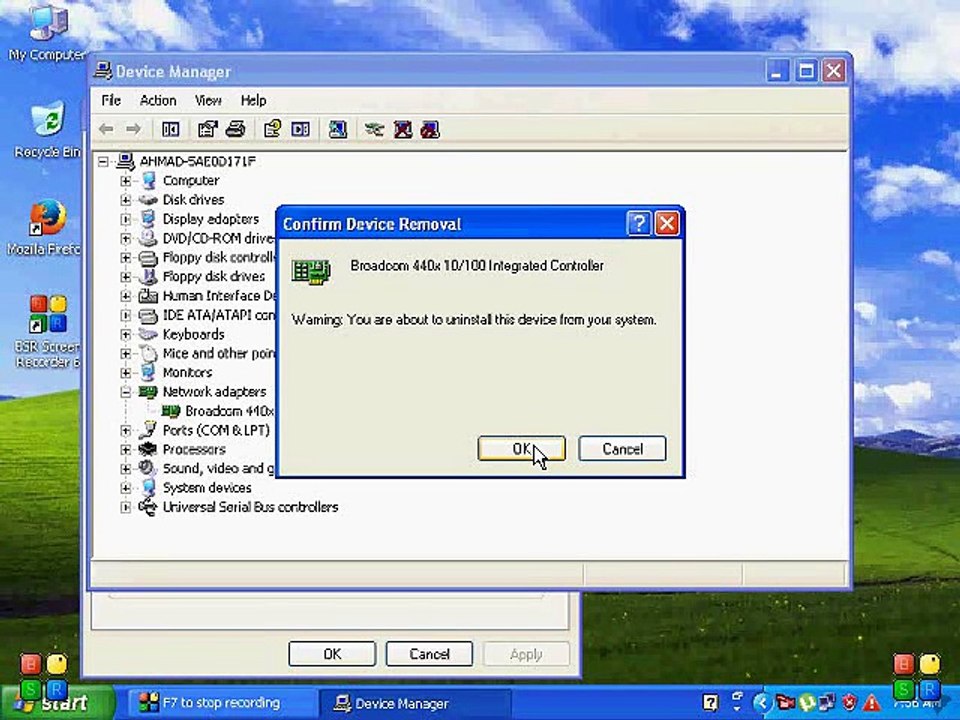Click the Print toolbar icon
The width and height of the screenshot is (960, 720).
[236, 129]
